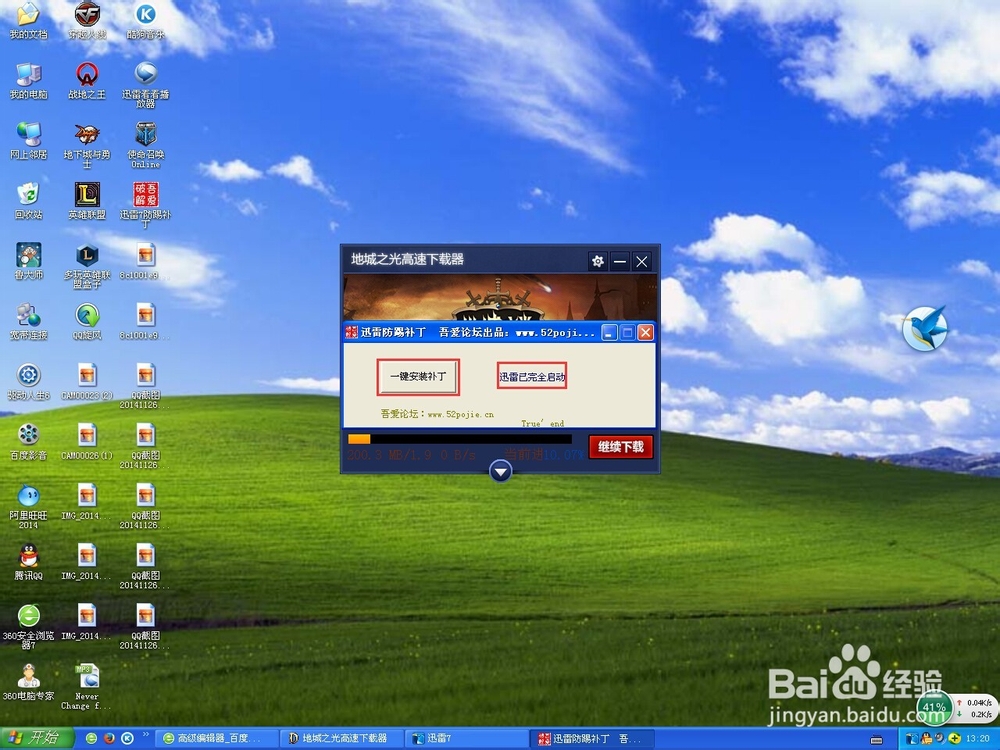The height and width of the screenshot is (750, 1000).
Task: Click the 迅雷已完全启动 status label
Action: (x=532, y=376)
